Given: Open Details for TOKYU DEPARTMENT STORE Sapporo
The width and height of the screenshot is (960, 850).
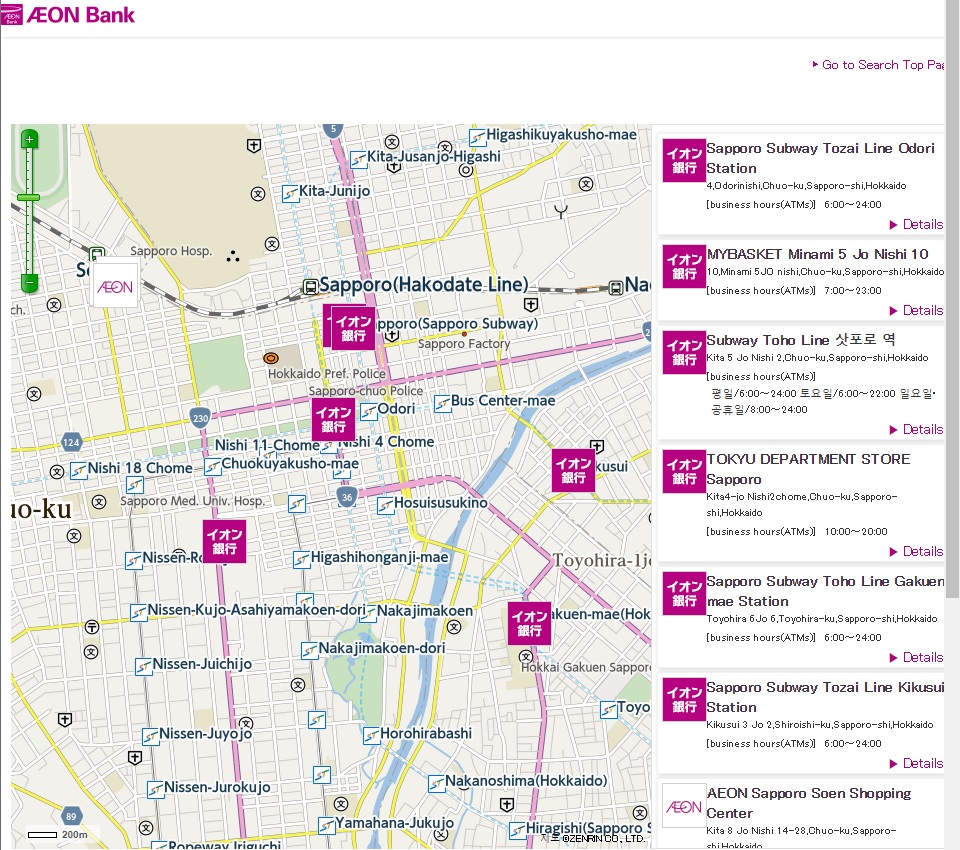Looking at the screenshot, I should pos(917,551).
